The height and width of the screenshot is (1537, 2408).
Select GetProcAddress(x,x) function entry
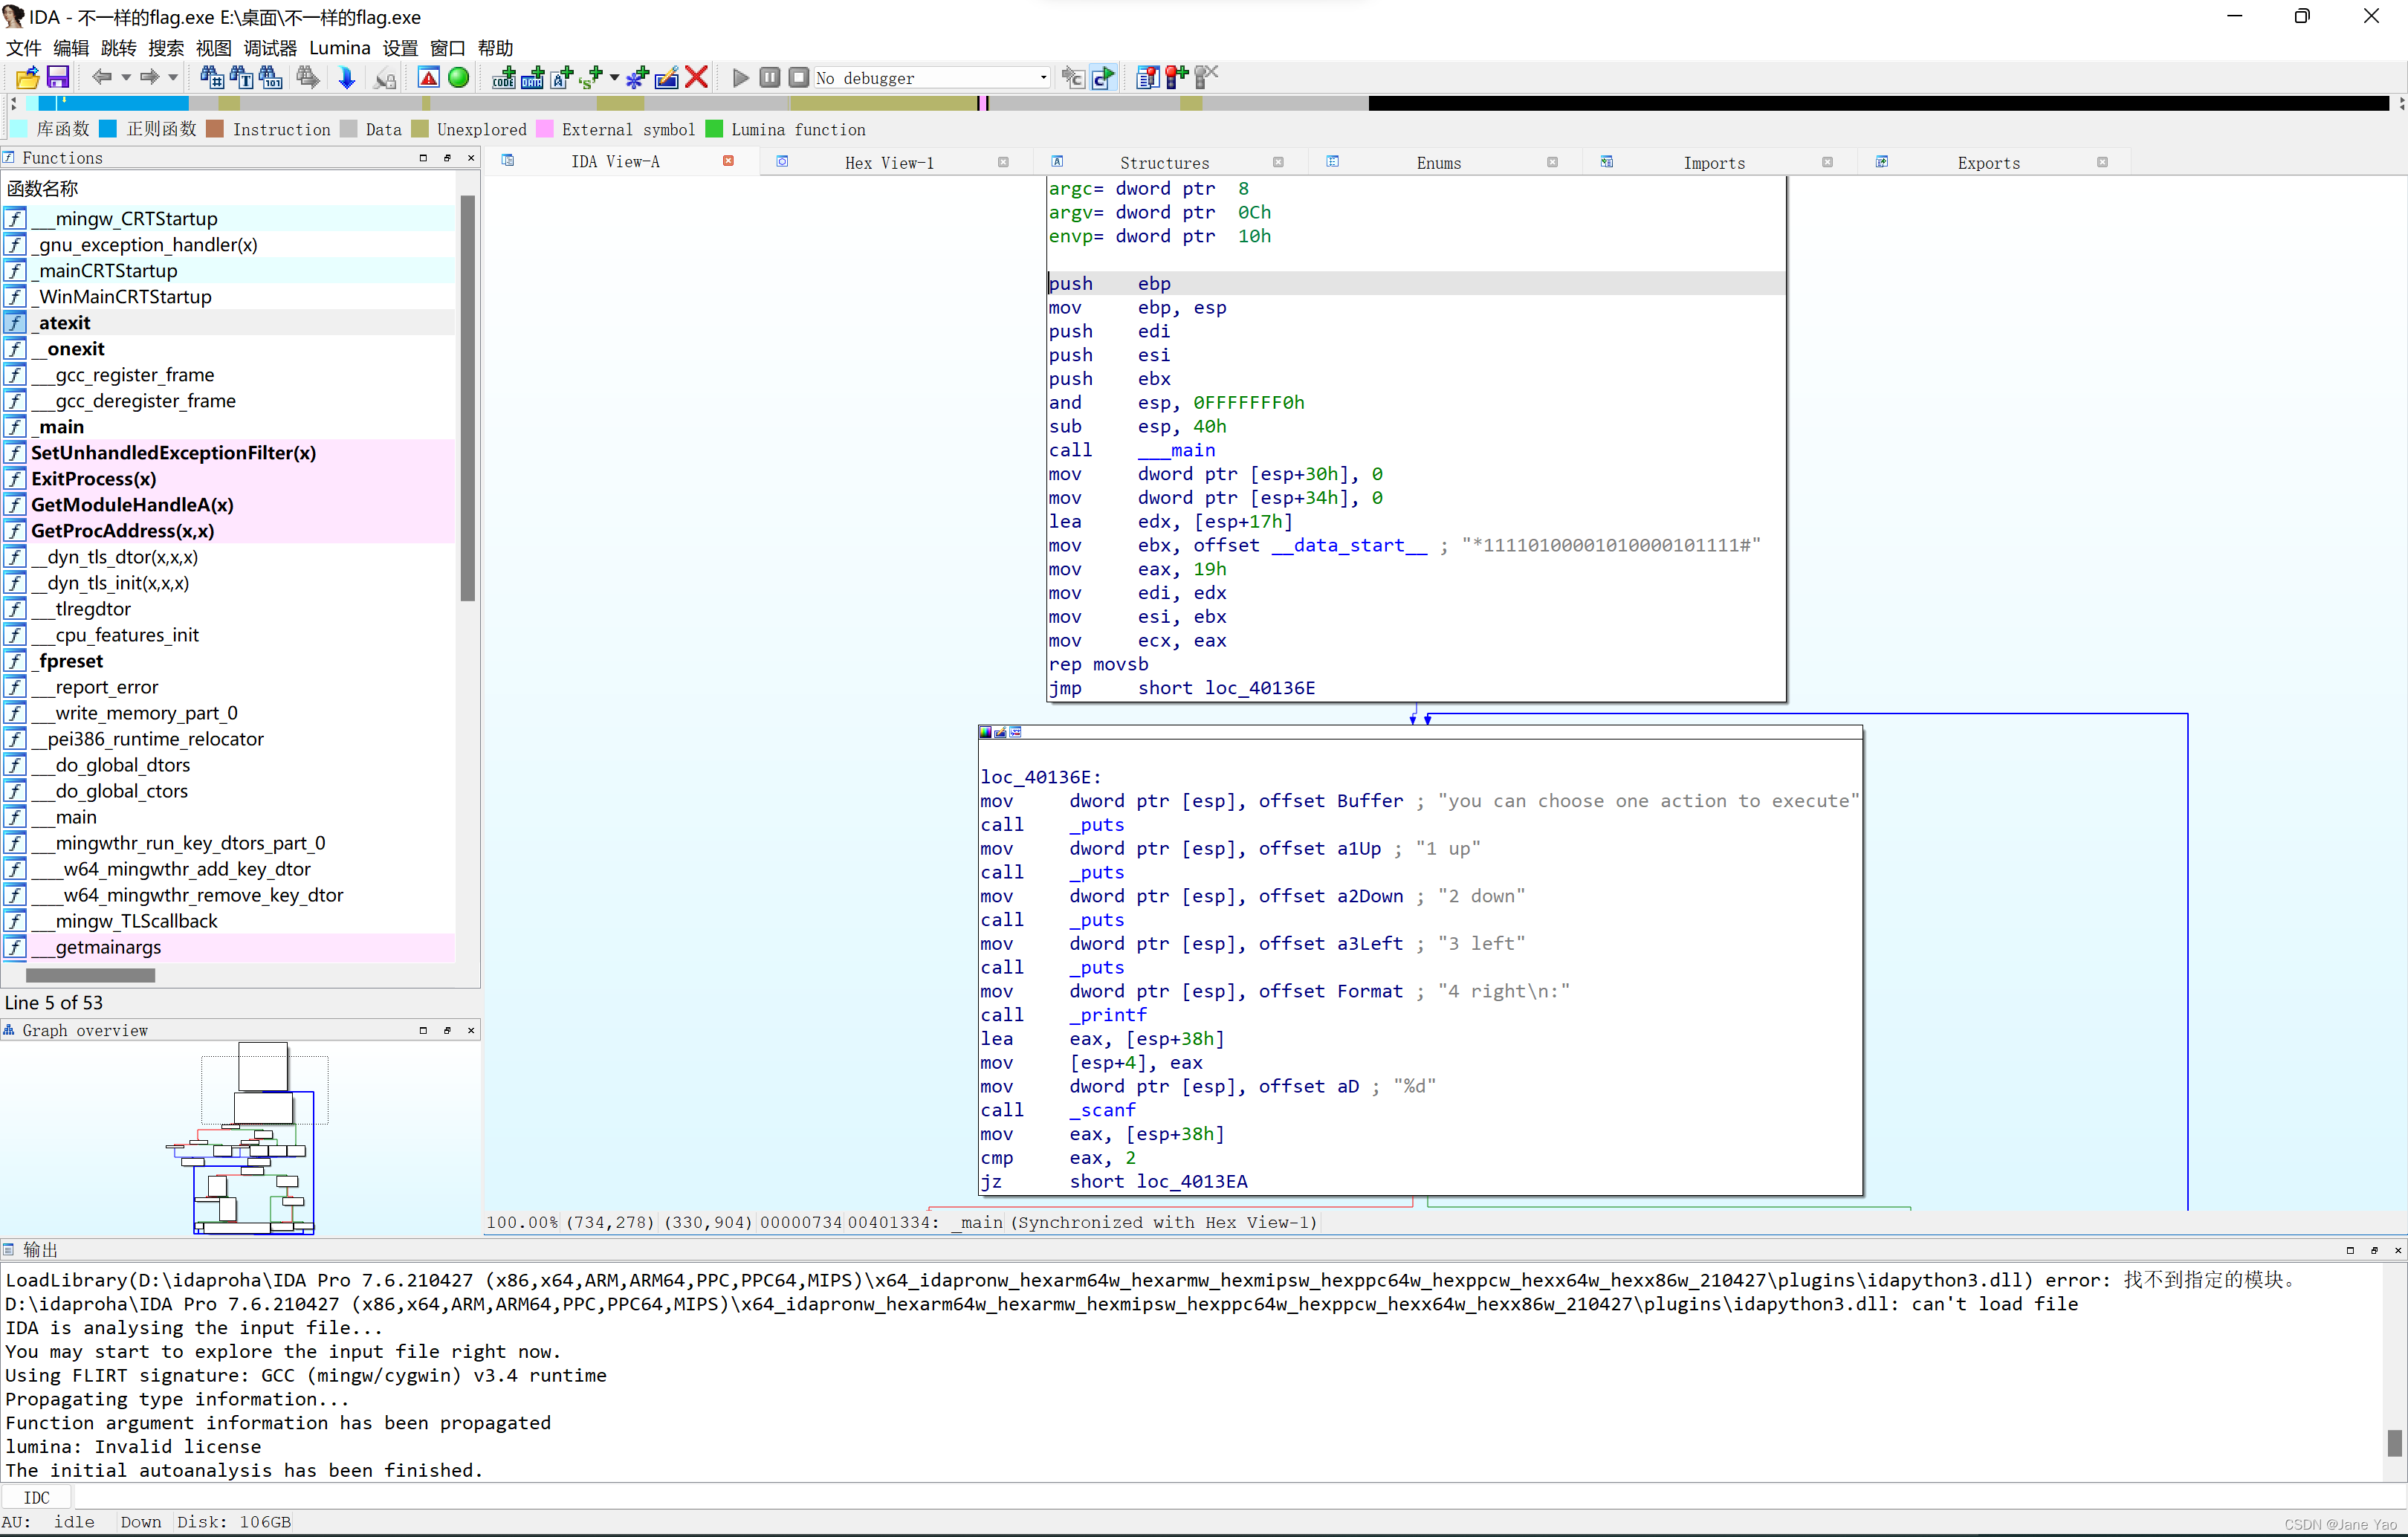[122, 531]
